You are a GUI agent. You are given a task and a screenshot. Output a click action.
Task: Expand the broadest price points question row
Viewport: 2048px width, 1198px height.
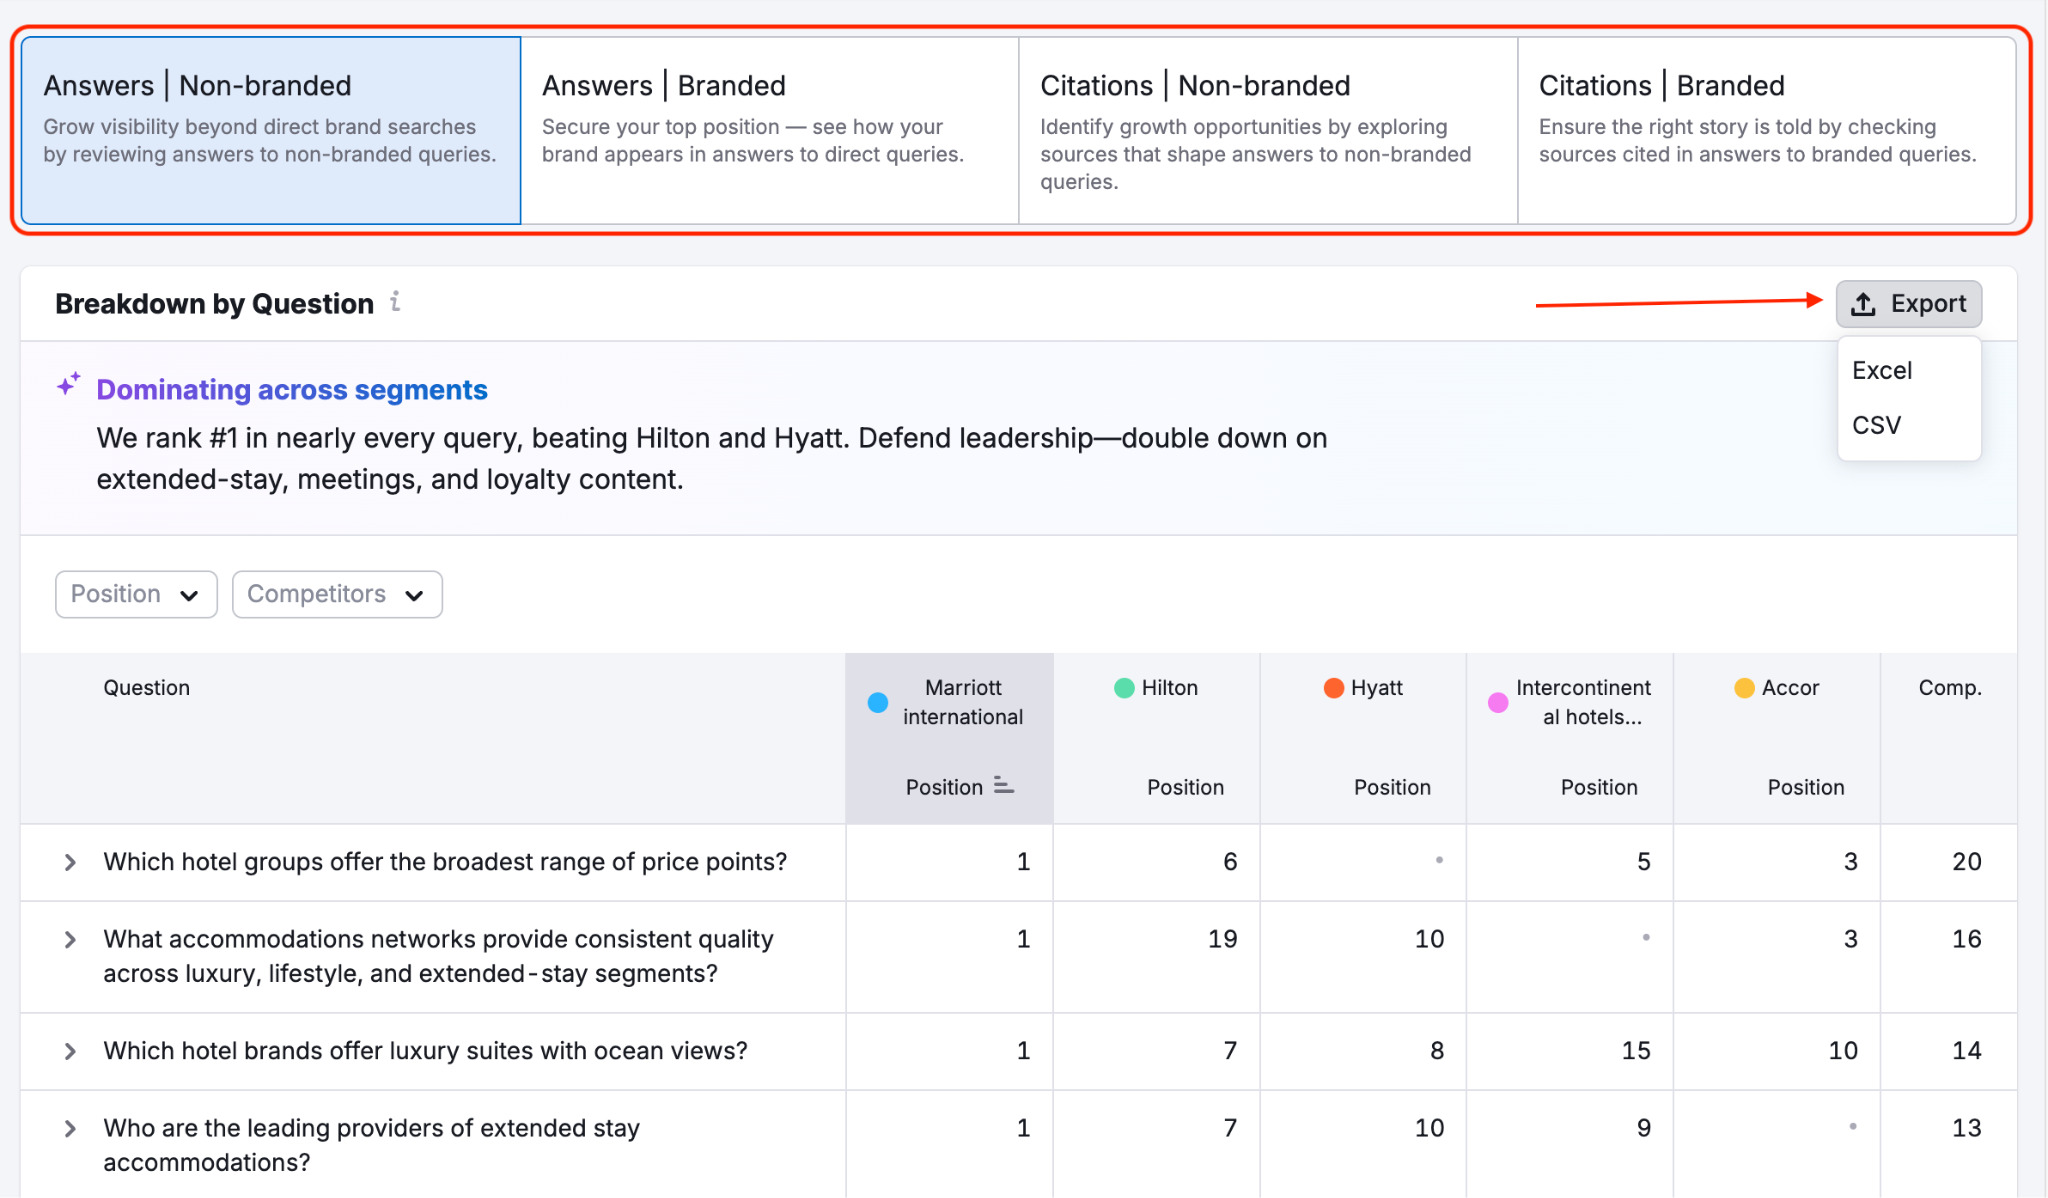tap(69, 861)
